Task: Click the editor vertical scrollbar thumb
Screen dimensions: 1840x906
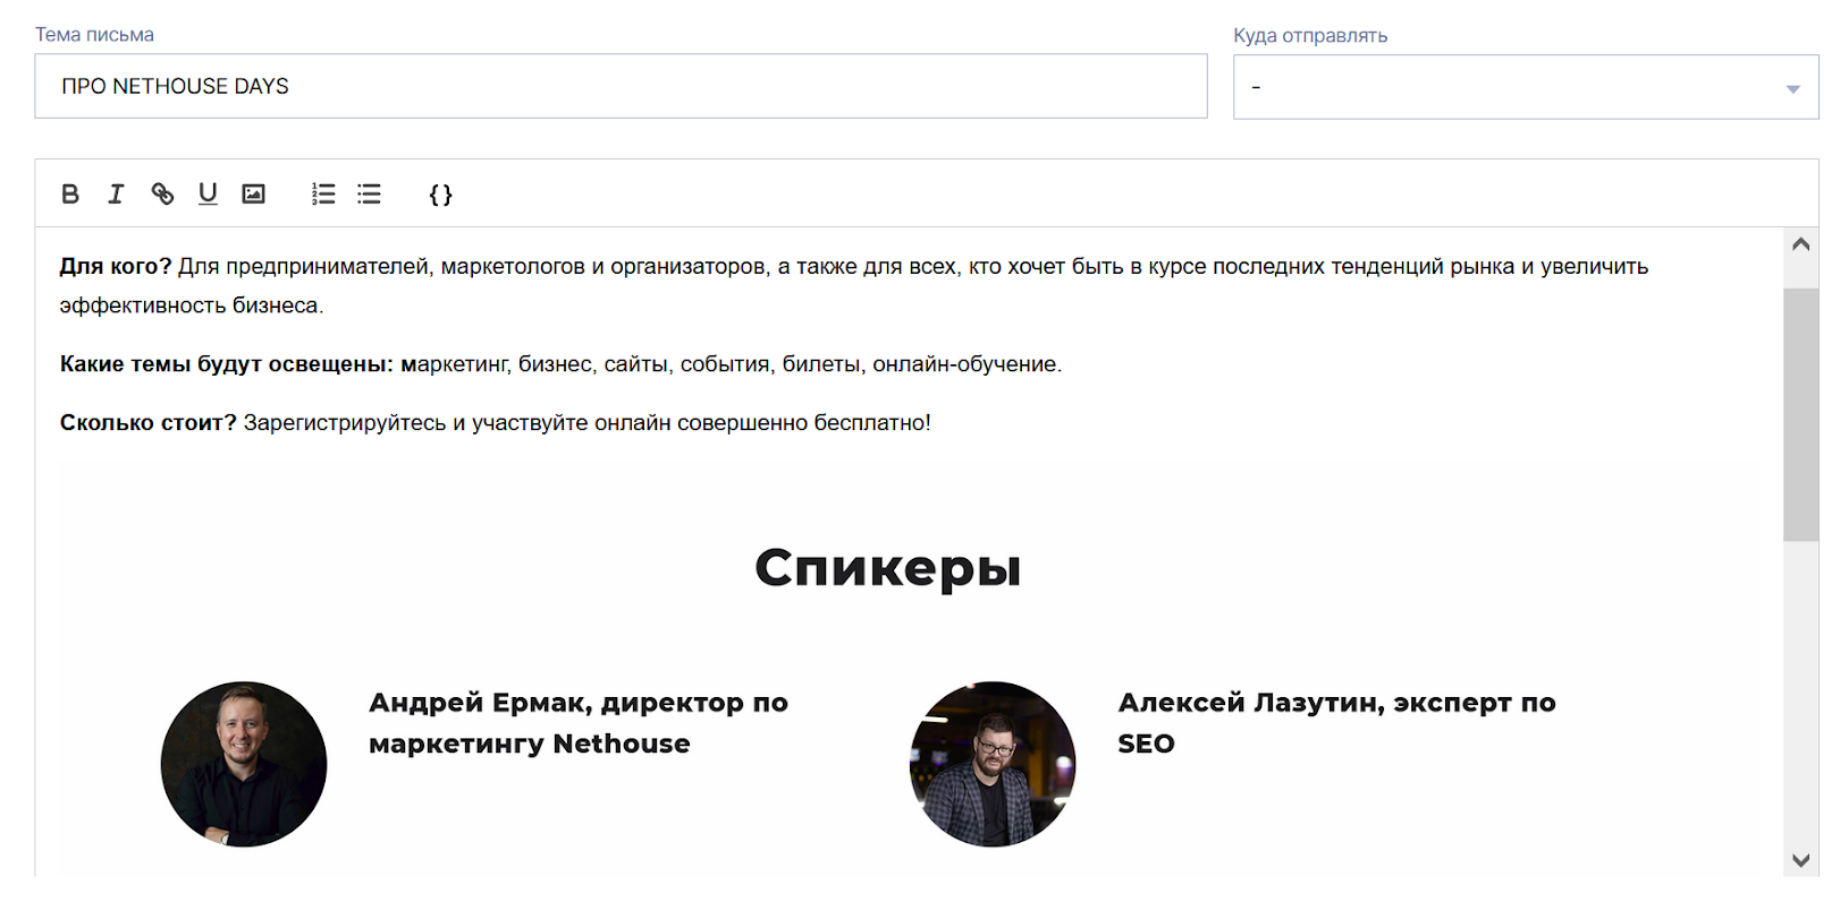Action: (x=1801, y=414)
